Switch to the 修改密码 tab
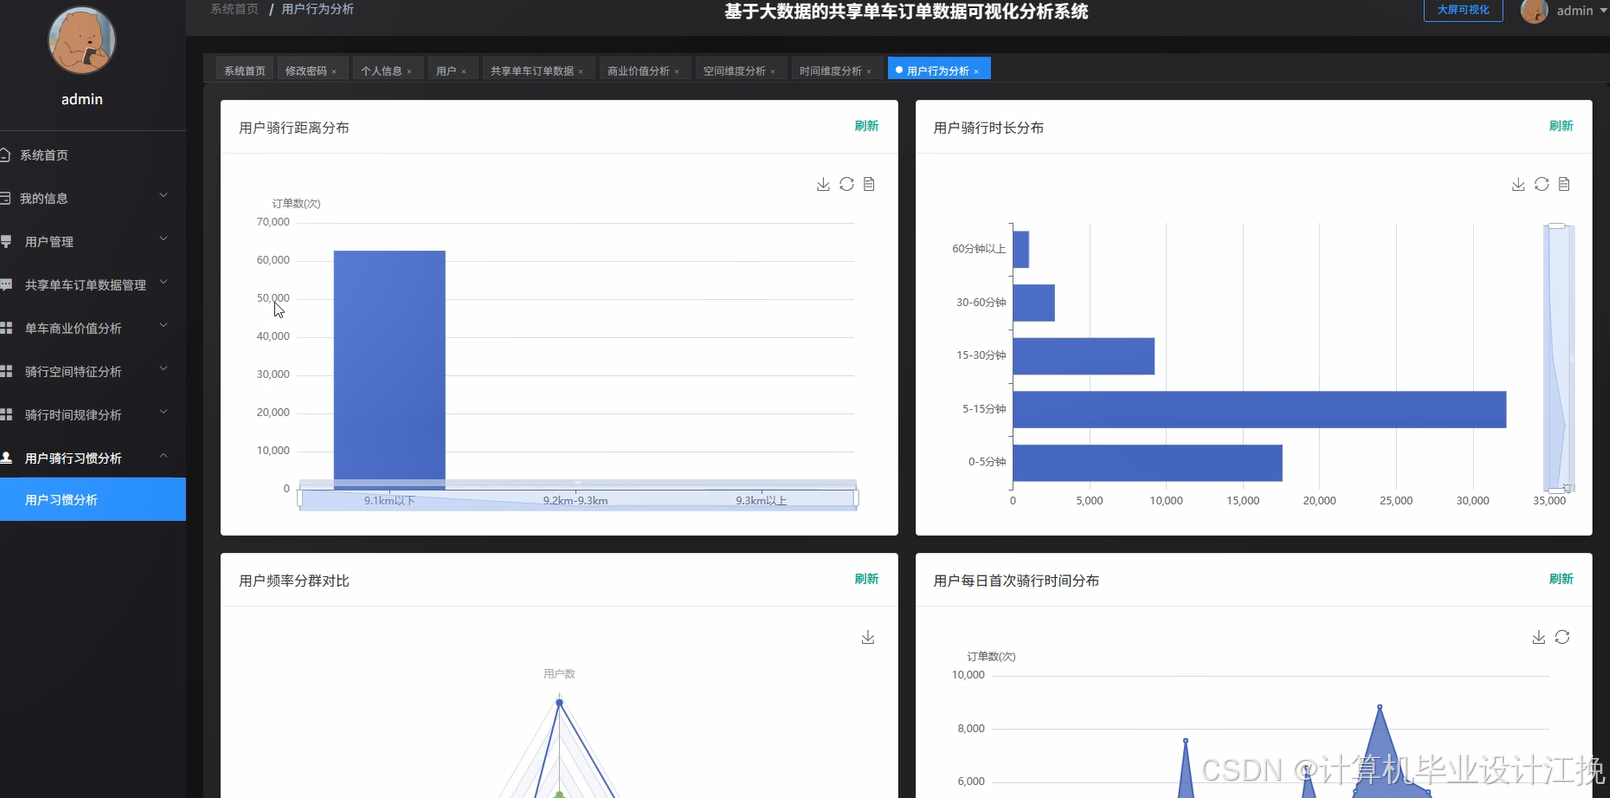 point(306,70)
